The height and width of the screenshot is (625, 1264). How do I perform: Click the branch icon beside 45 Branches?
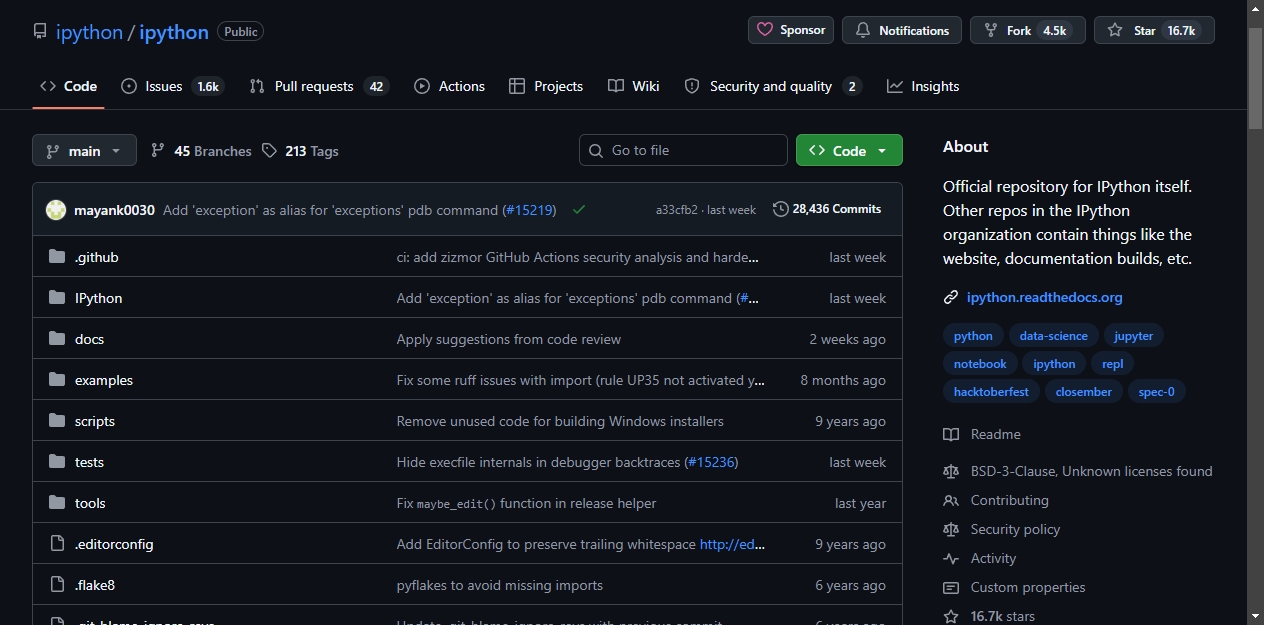click(158, 150)
